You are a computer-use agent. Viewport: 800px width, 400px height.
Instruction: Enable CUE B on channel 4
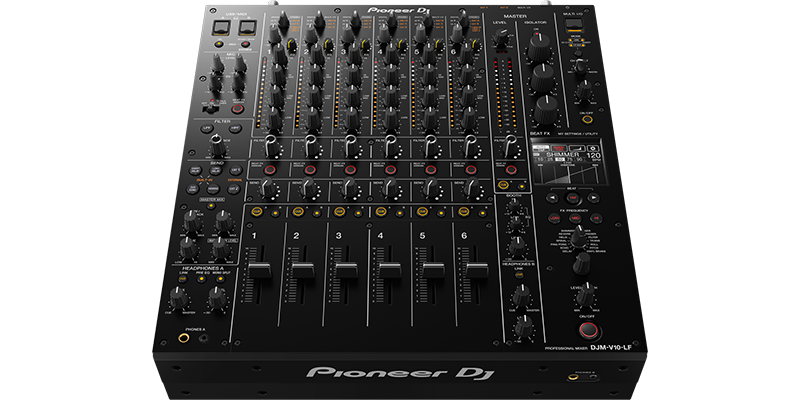coord(399,213)
